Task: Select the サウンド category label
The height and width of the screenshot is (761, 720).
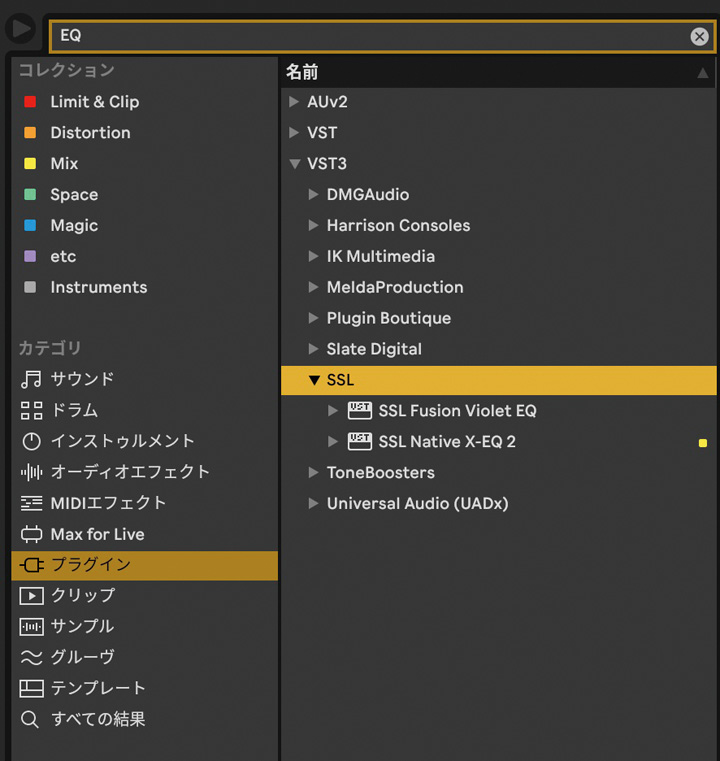Action: point(82,379)
